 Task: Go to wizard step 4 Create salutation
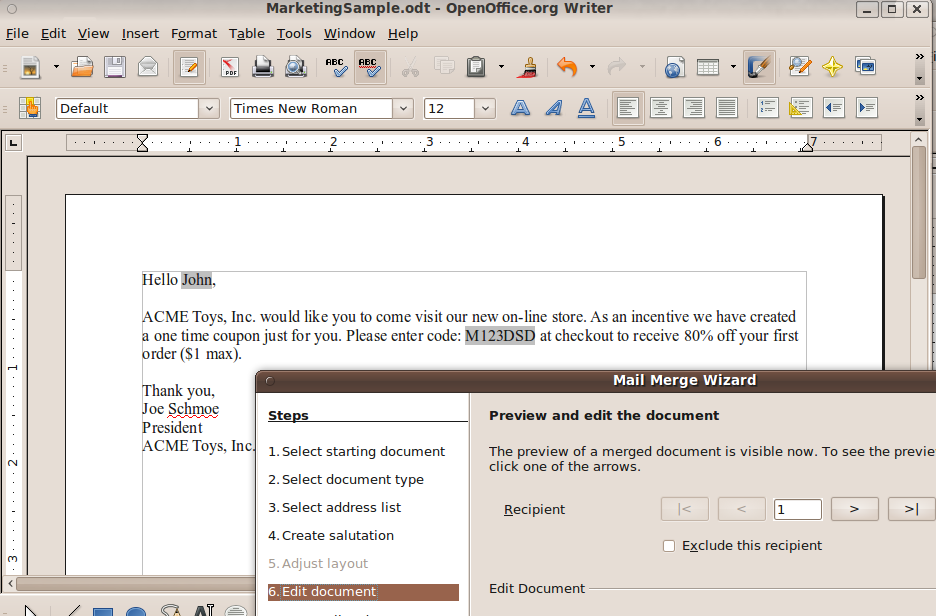pos(331,535)
